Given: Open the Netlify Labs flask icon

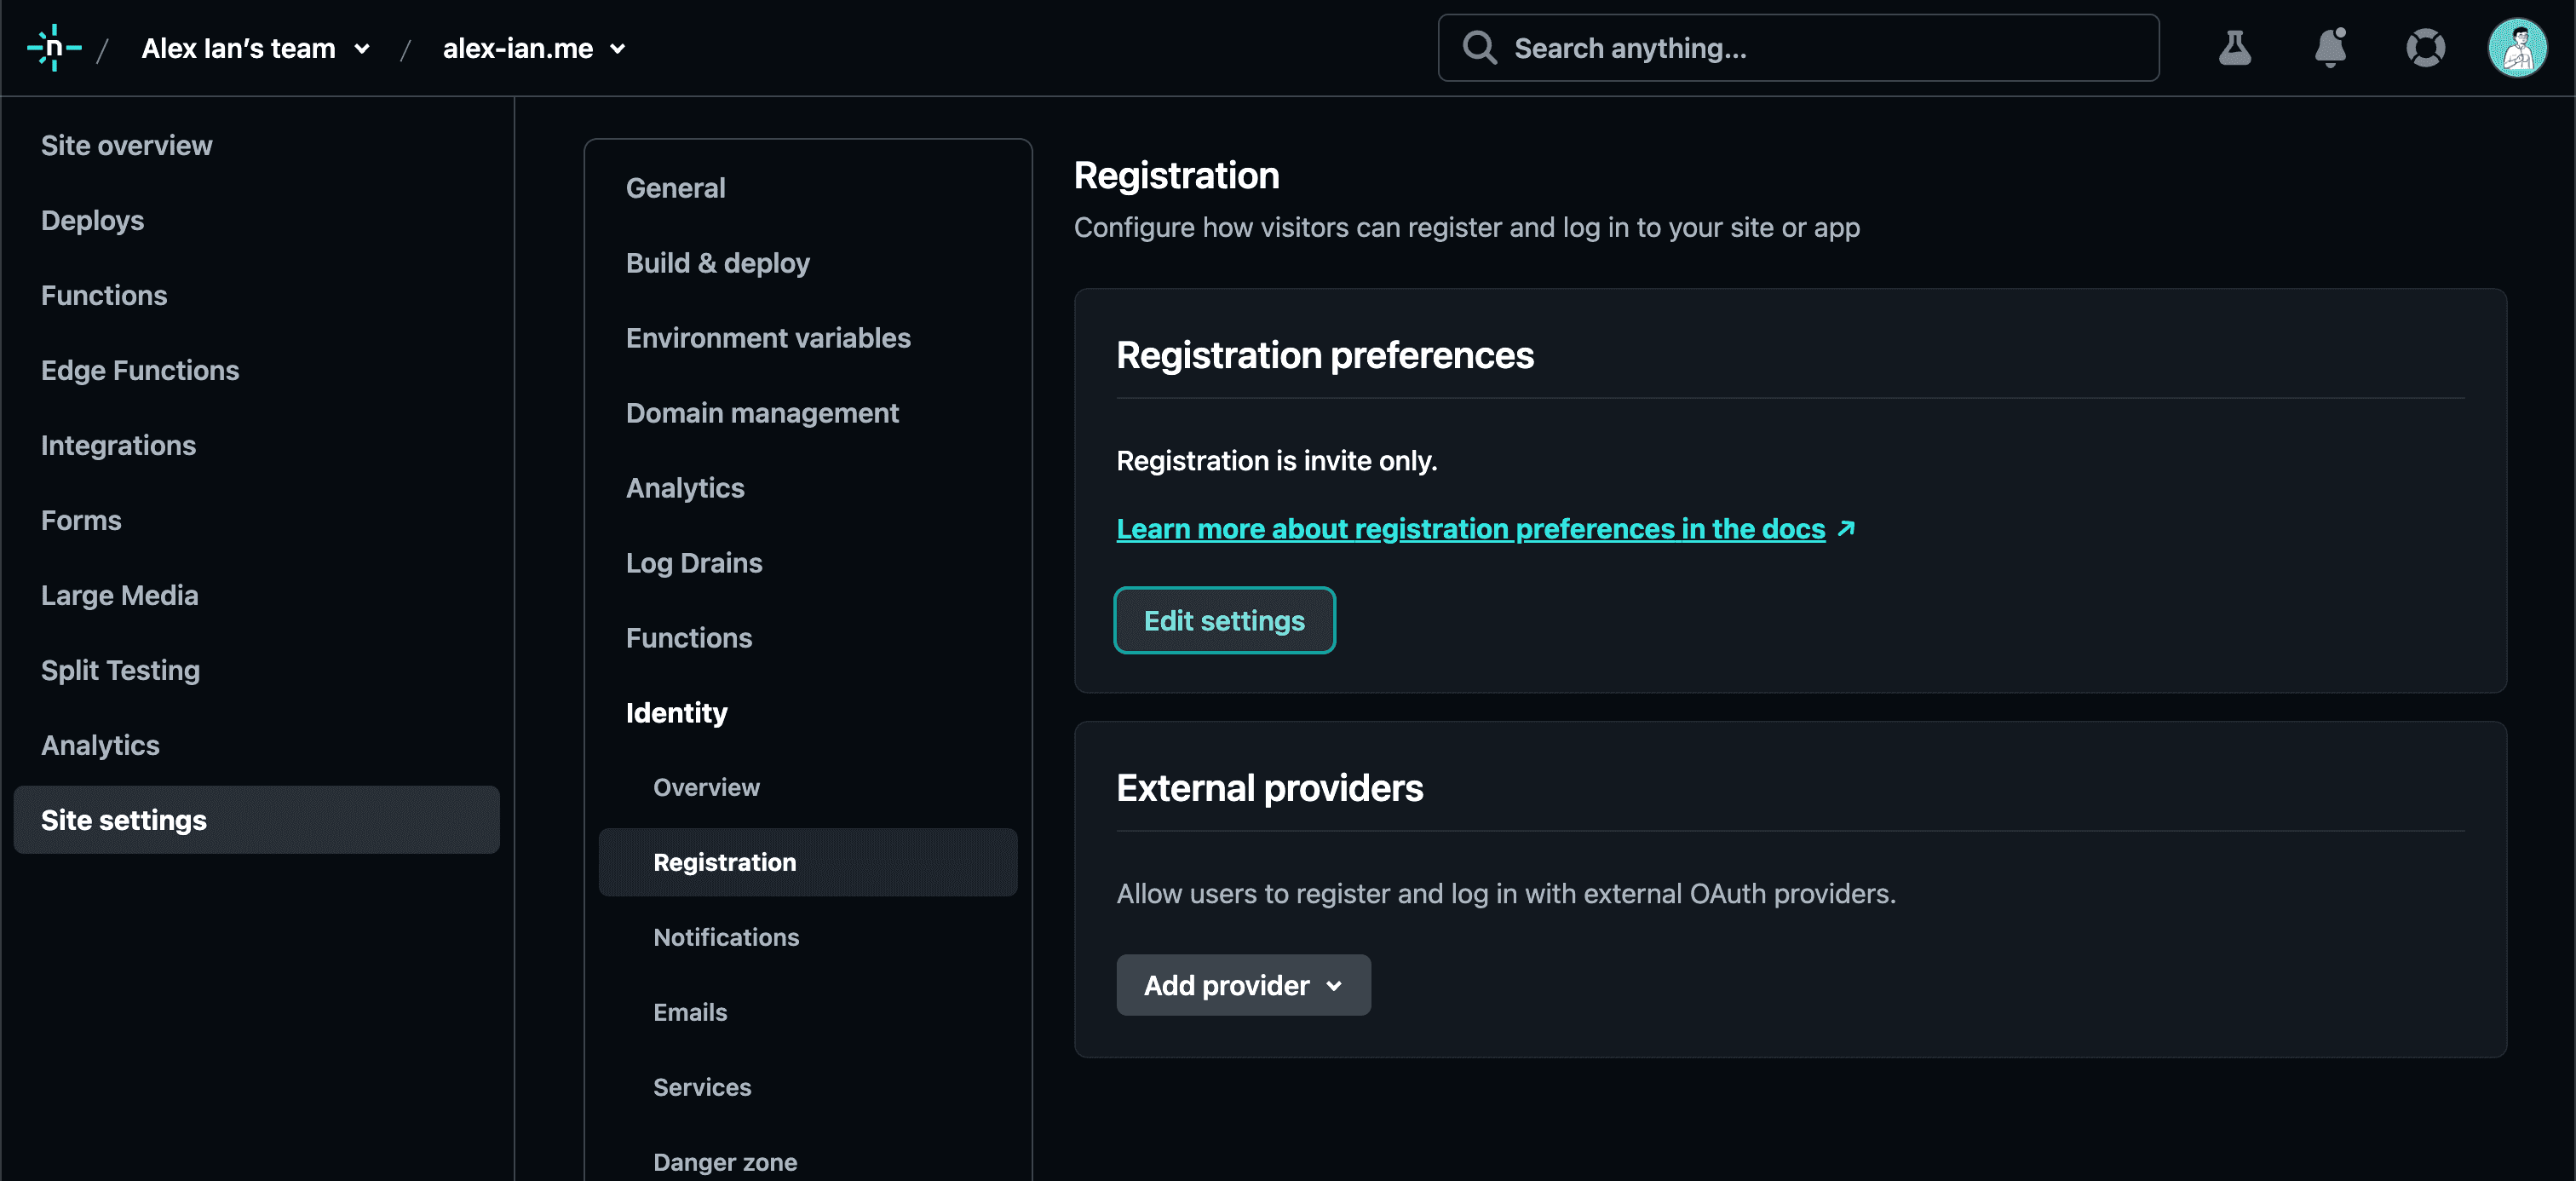Looking at the screenshot, I should (x=2234, y=48).
